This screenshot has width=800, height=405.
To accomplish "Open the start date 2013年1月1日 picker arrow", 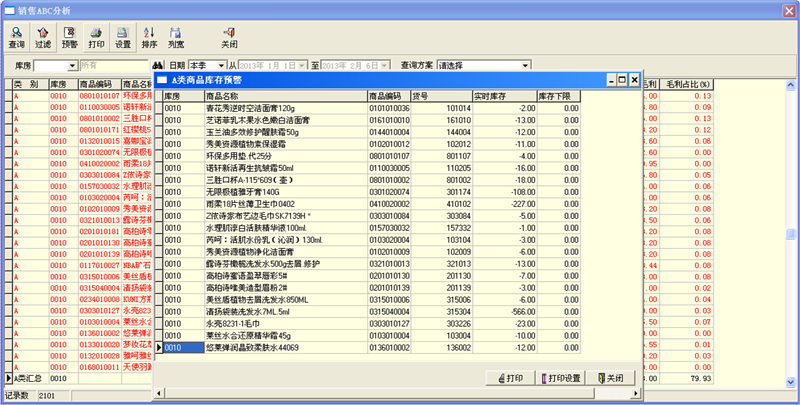I will (x=303, y=66).
